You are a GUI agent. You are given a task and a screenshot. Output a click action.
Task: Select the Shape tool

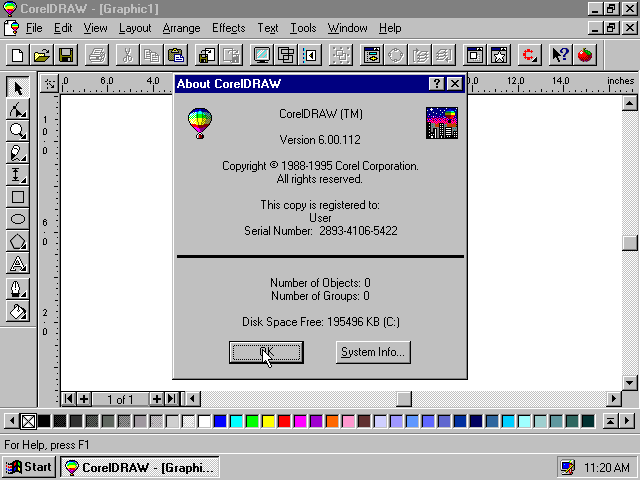pos(18,109)
